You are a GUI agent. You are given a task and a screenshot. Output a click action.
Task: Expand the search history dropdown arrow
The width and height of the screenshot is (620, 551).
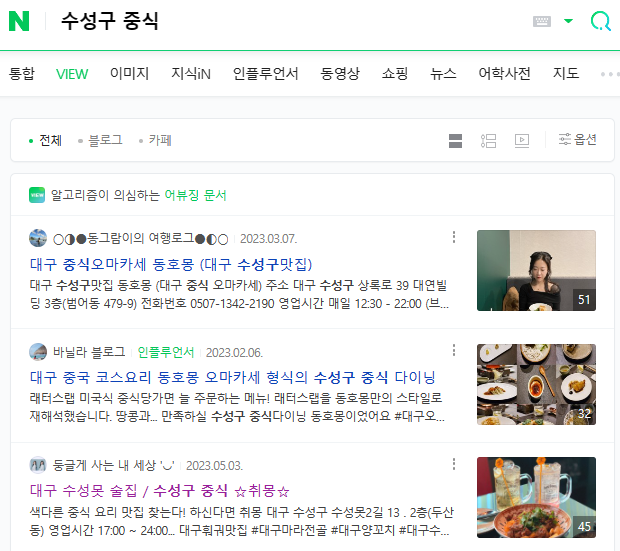[x=568, y=21]
